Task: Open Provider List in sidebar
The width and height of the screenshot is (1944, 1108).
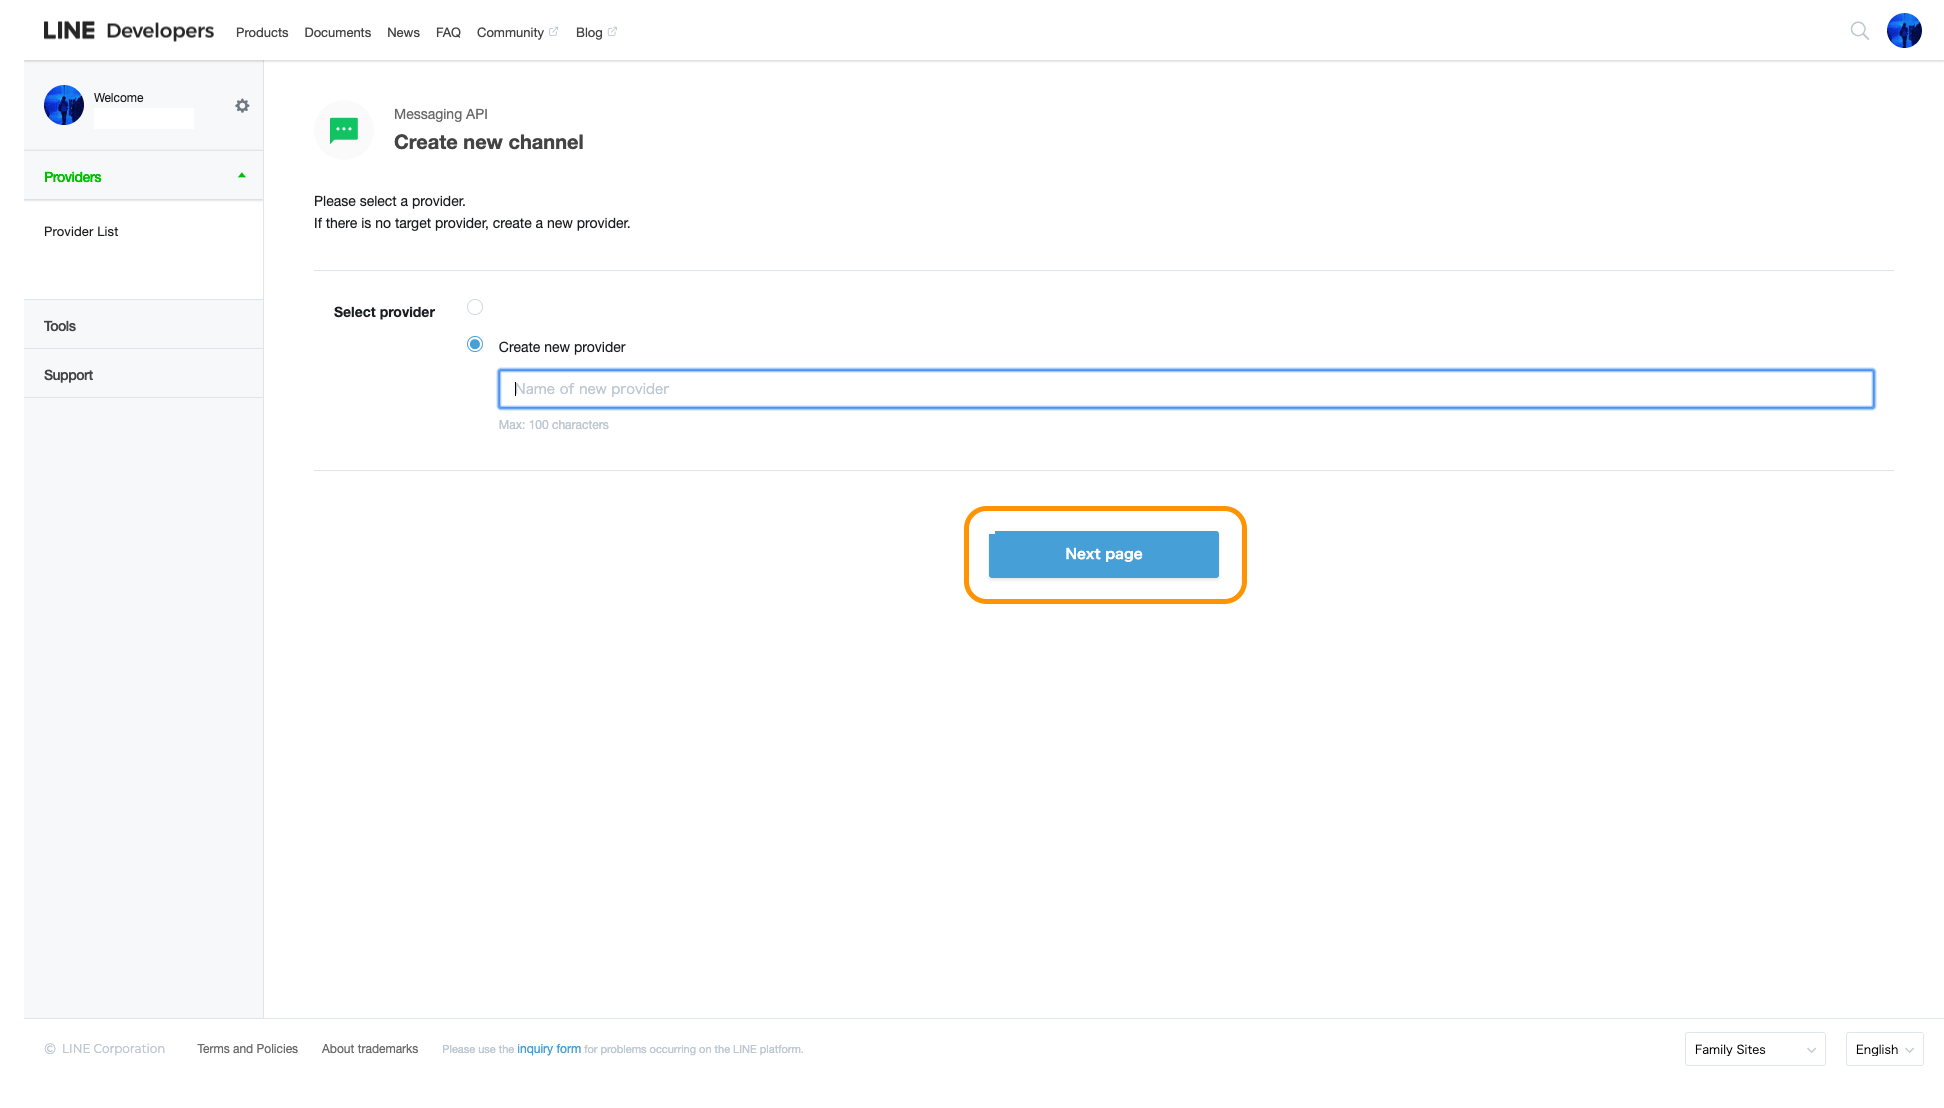Action: (81, 231)
